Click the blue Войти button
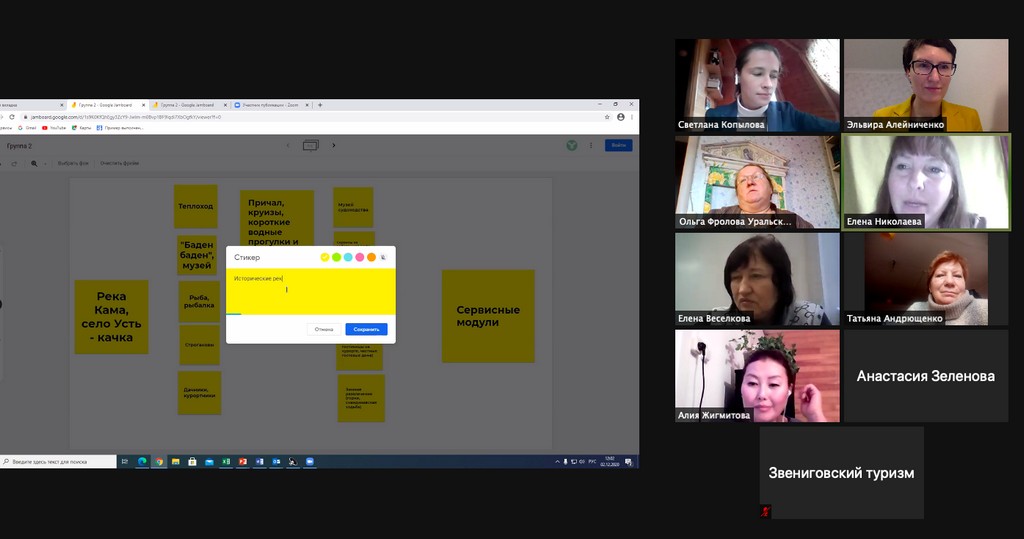This screenshot has width=1024, height=539. click(x=618, y=146)
